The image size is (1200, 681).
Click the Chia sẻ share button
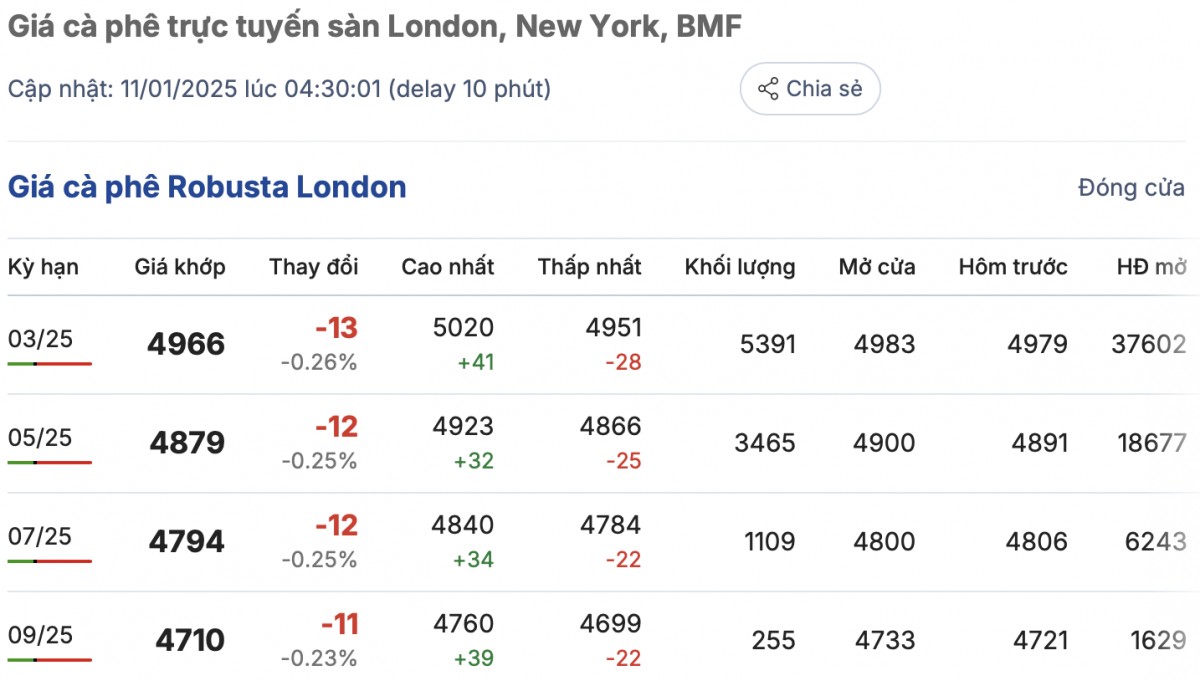pyautogui.click(x=810, y=89)
